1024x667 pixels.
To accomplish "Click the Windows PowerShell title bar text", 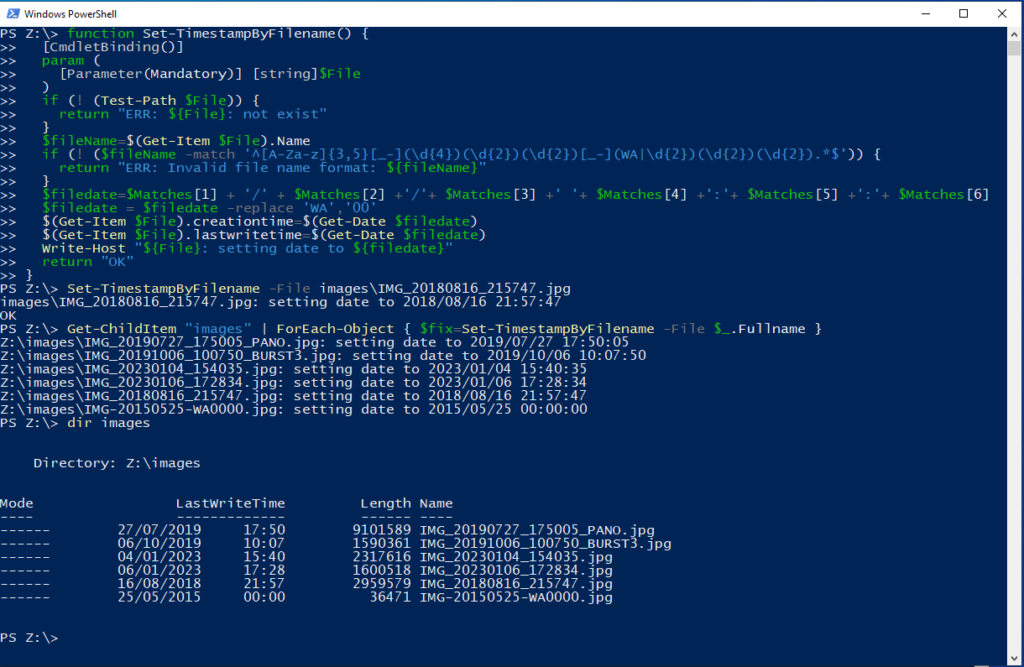I will pos(70,13).
